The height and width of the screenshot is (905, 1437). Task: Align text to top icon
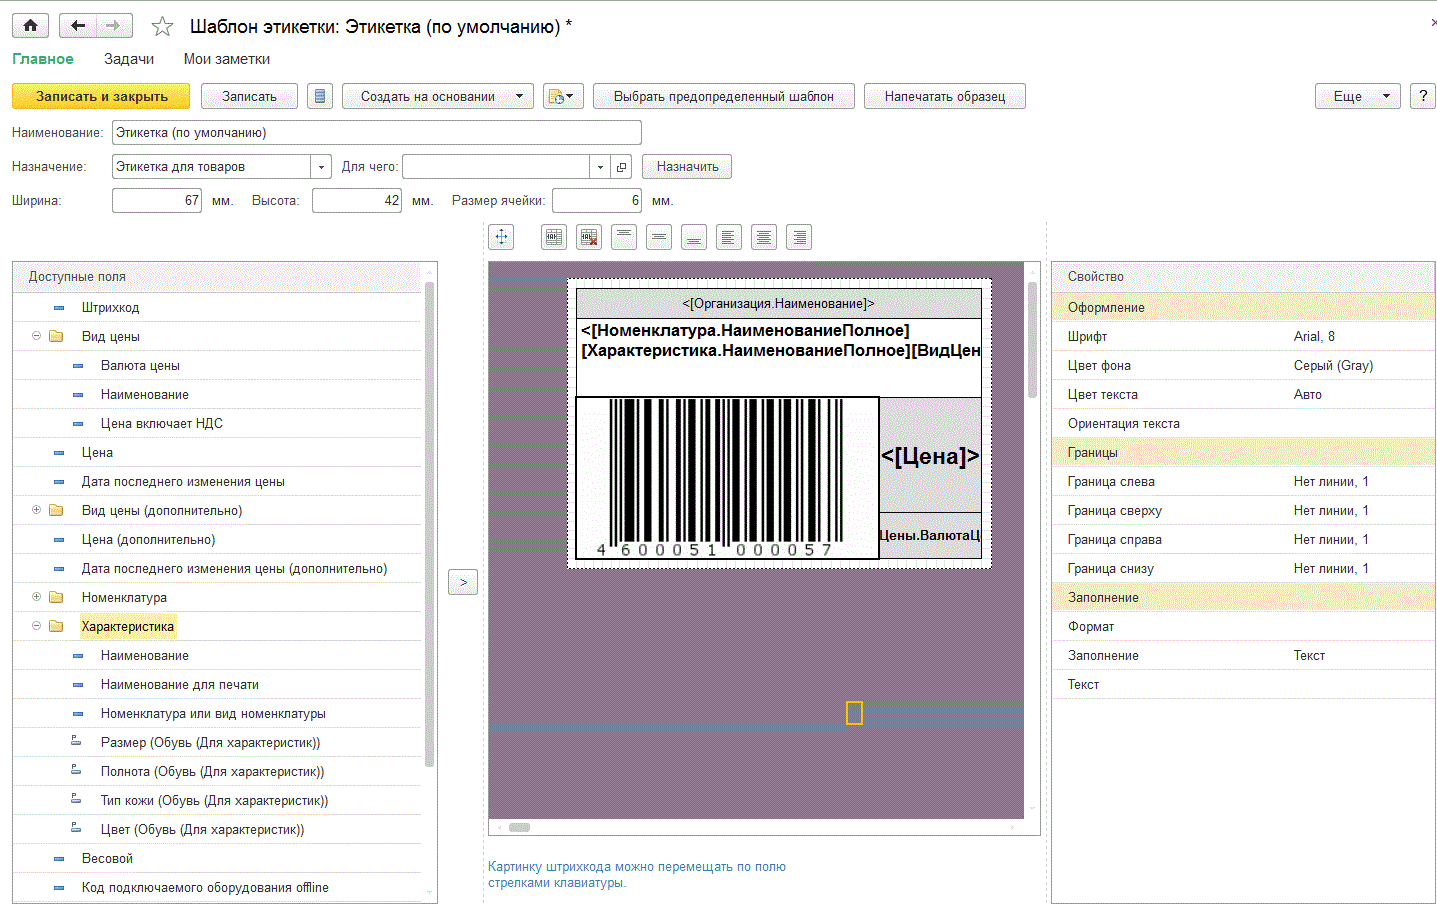point(624,237)
